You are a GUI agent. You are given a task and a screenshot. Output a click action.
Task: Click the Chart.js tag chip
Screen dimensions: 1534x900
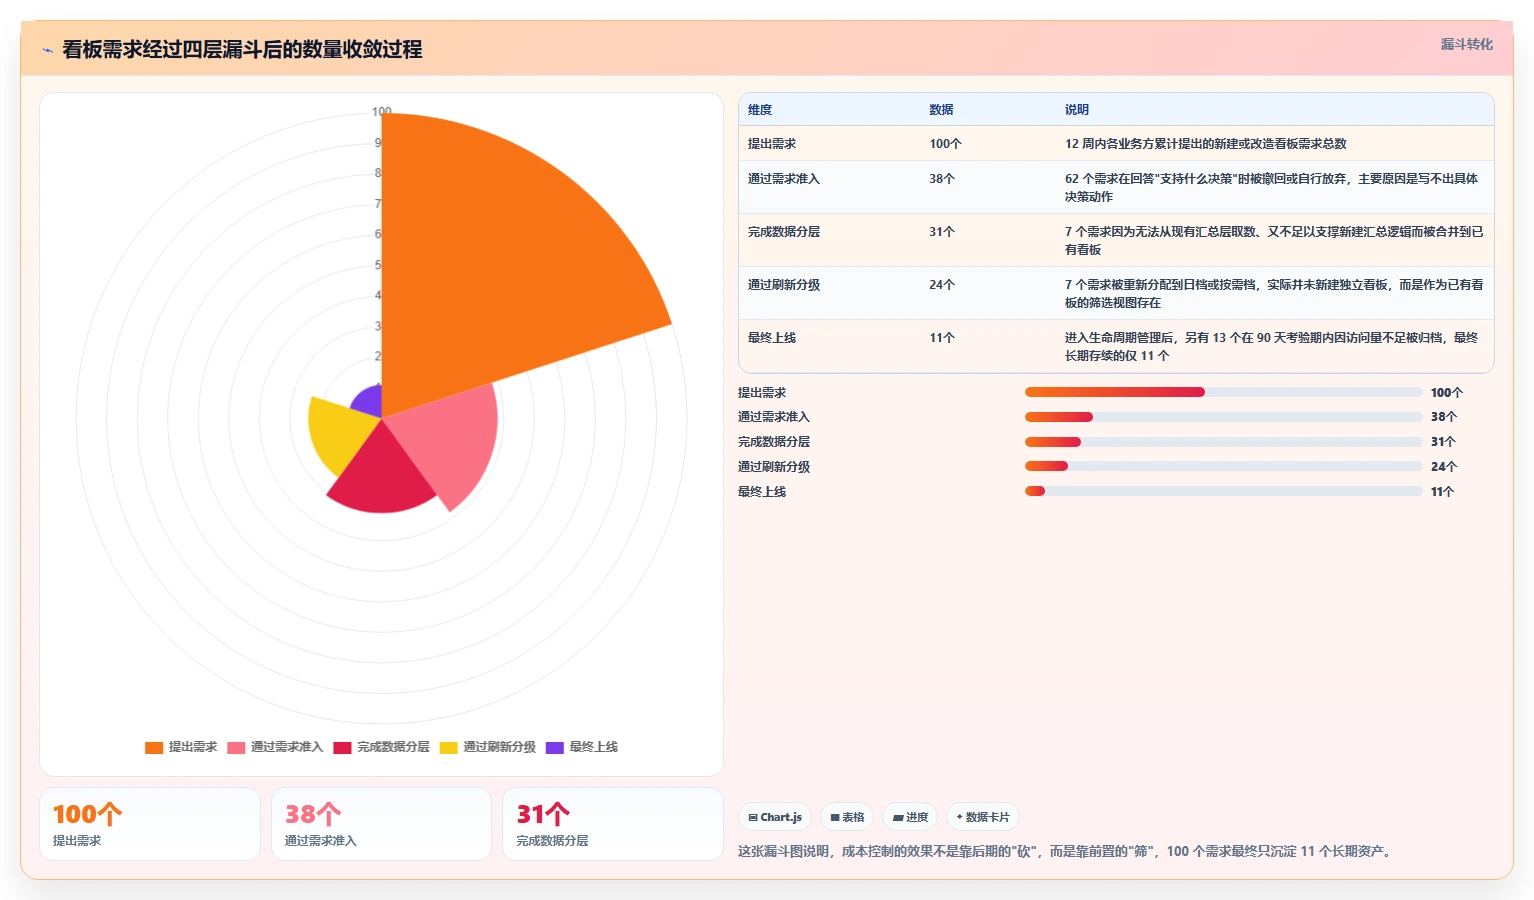point(775,817)
